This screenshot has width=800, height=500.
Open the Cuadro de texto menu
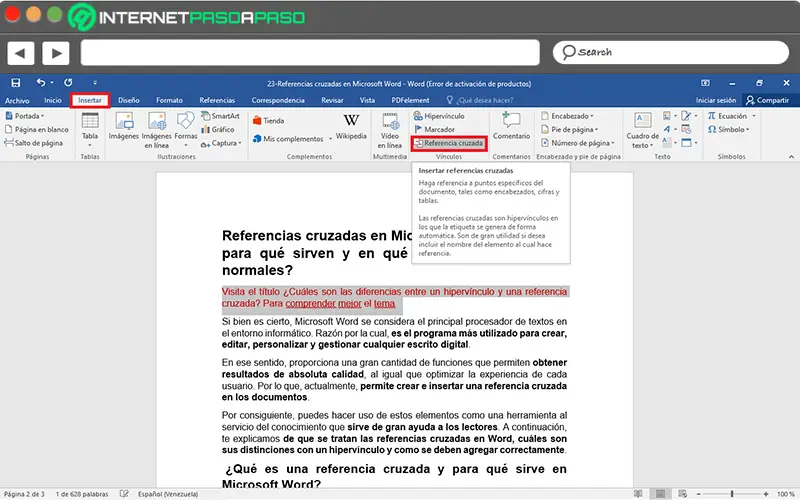coord(642,131)
